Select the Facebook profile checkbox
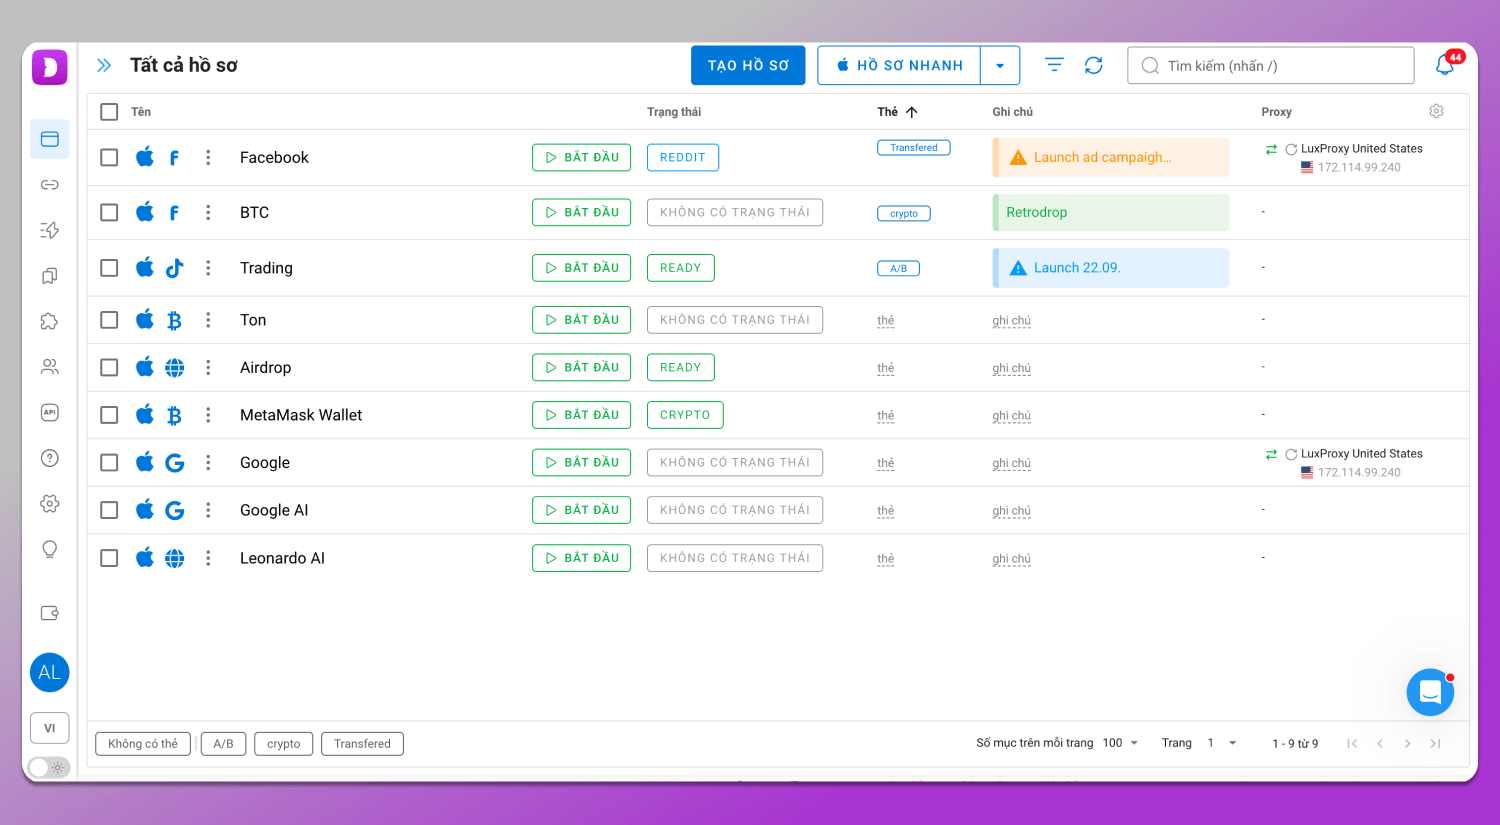The width and height of the screenshot is (1500, 825). click(109, 157)
